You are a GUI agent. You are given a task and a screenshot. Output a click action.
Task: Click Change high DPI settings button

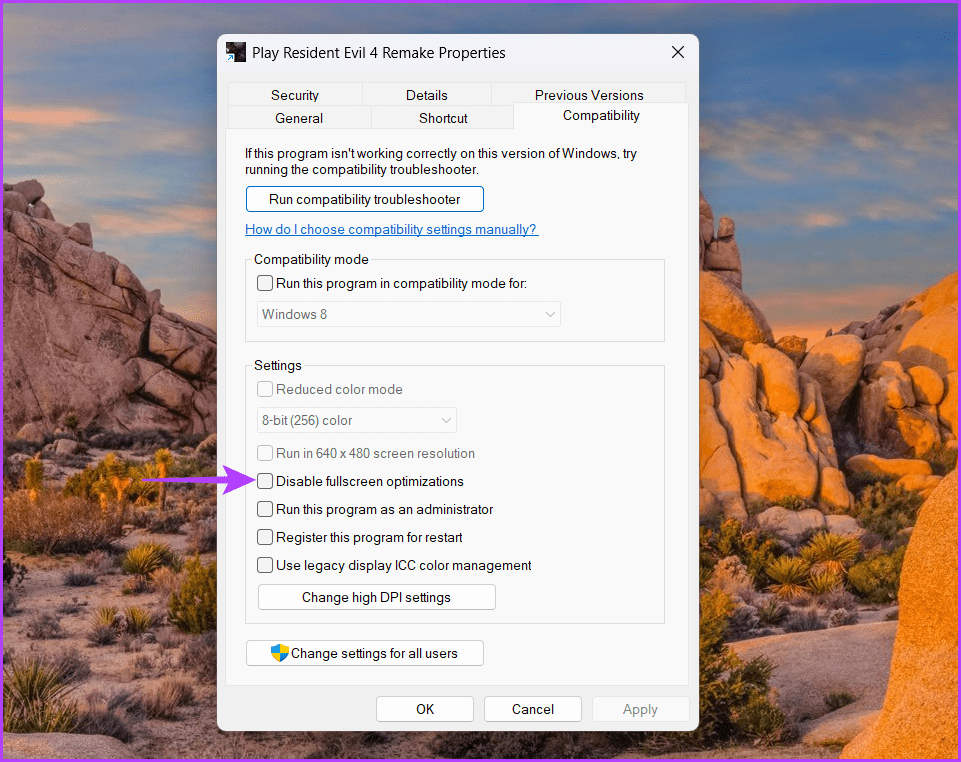point(376,597)
